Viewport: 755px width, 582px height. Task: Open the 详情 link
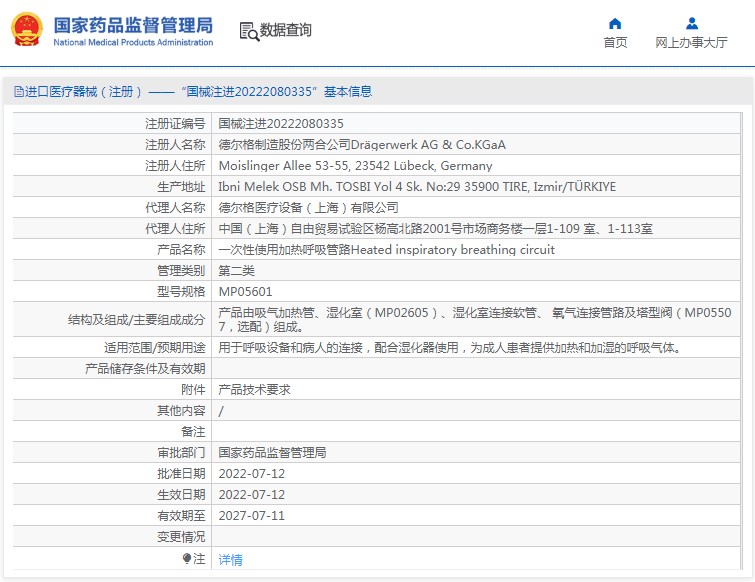coord(230,559)
